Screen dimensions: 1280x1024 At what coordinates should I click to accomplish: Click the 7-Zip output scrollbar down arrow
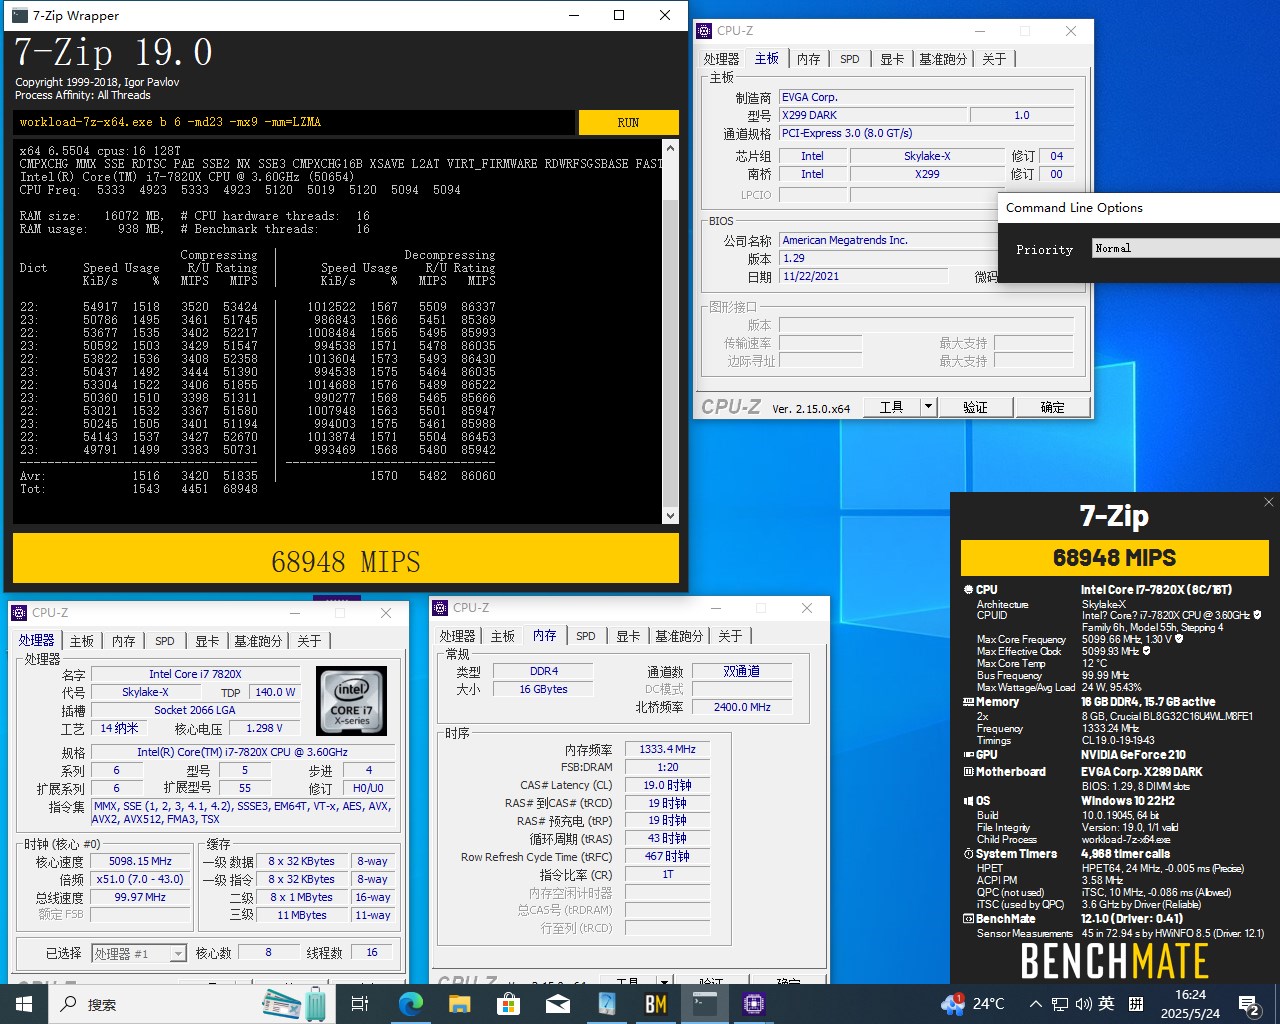point(670,516)
